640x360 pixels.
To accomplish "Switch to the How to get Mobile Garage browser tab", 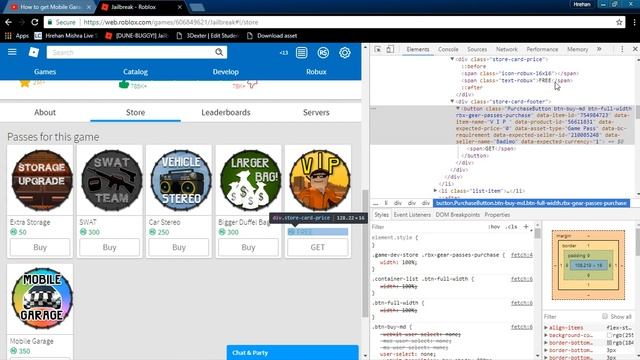I will pos(50,7).
